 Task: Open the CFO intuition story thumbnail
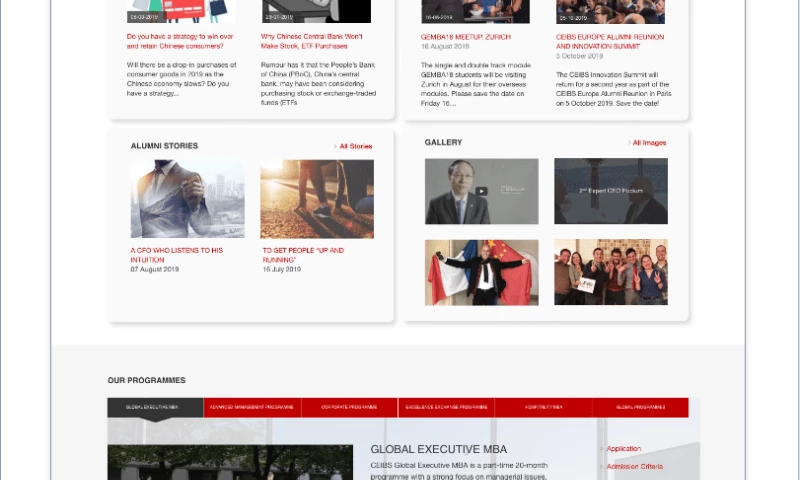(x=187, y=199)
